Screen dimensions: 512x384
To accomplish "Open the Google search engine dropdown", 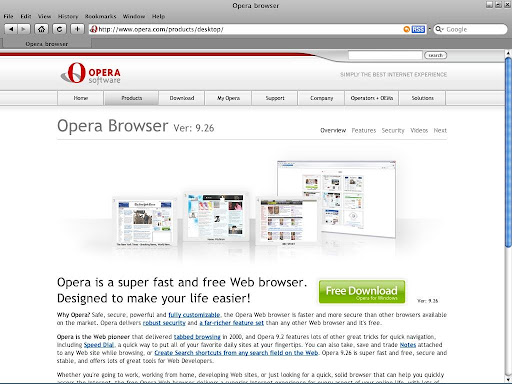I will 440,29.
